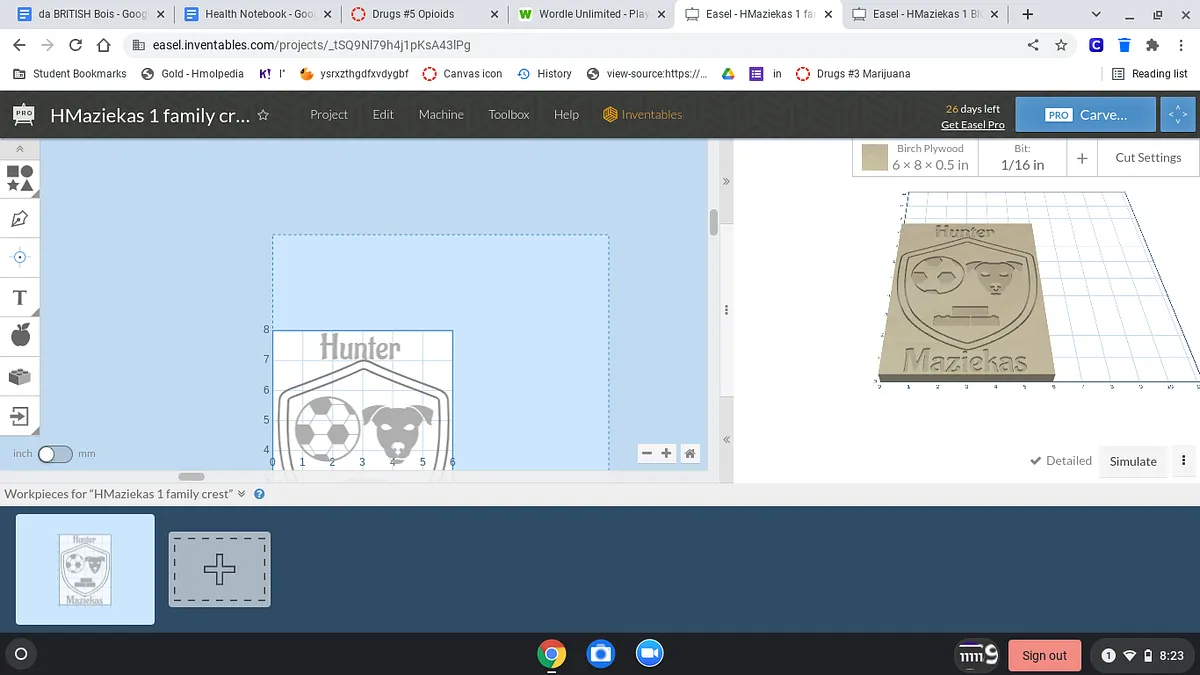Click the Get Easel Pro link
The width and height of the screenshot is (1200, 675).
972,125
